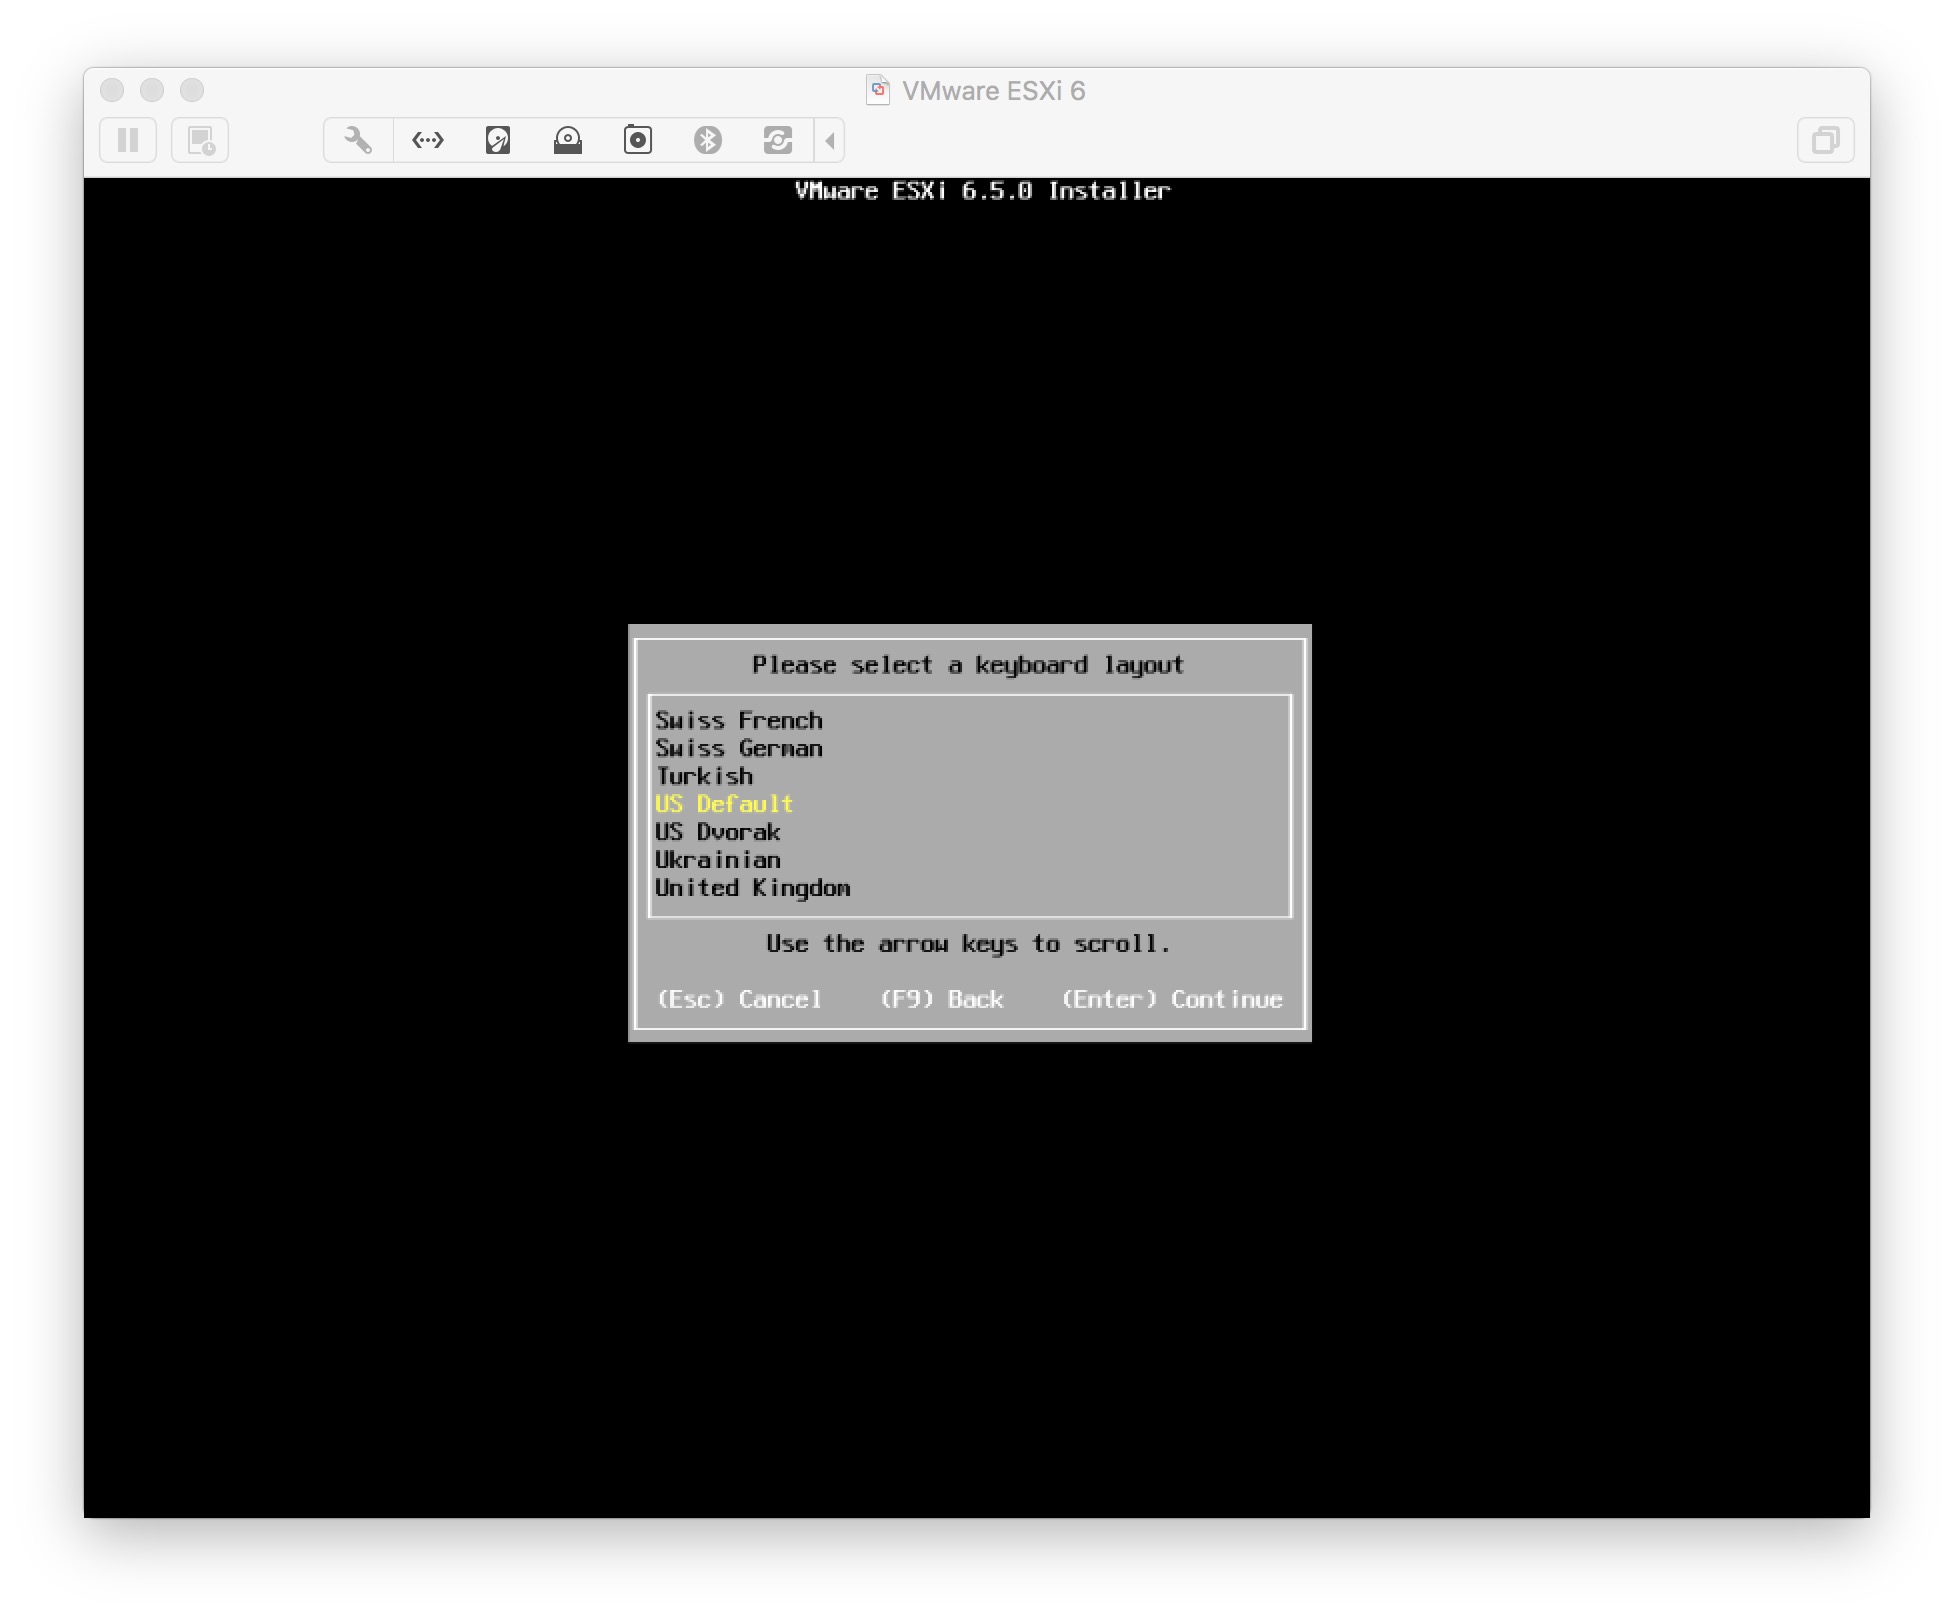Image resolution: width=1954 pixels, height=1618 pixels.
Task: Select the Swiss German layout
Action: tap(739, 748)
